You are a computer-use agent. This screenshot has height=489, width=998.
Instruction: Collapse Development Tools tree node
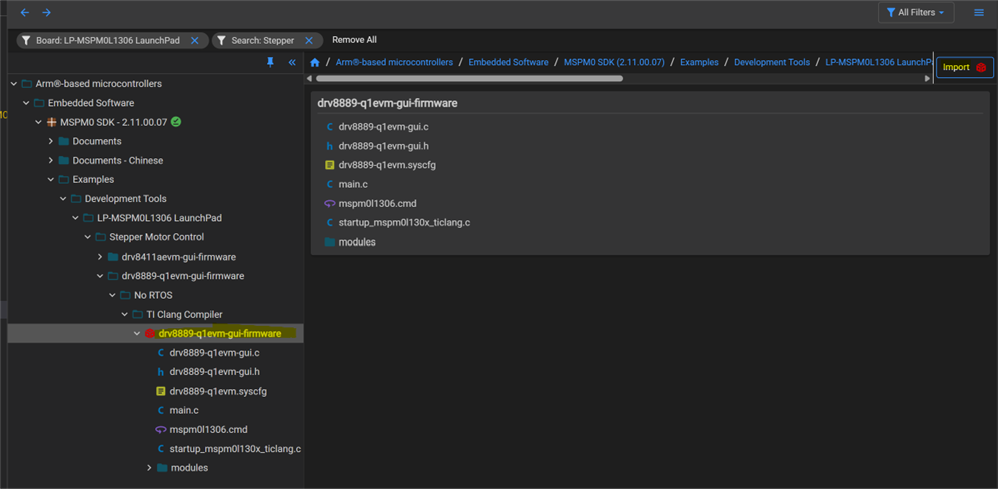[x=63, y=199]
